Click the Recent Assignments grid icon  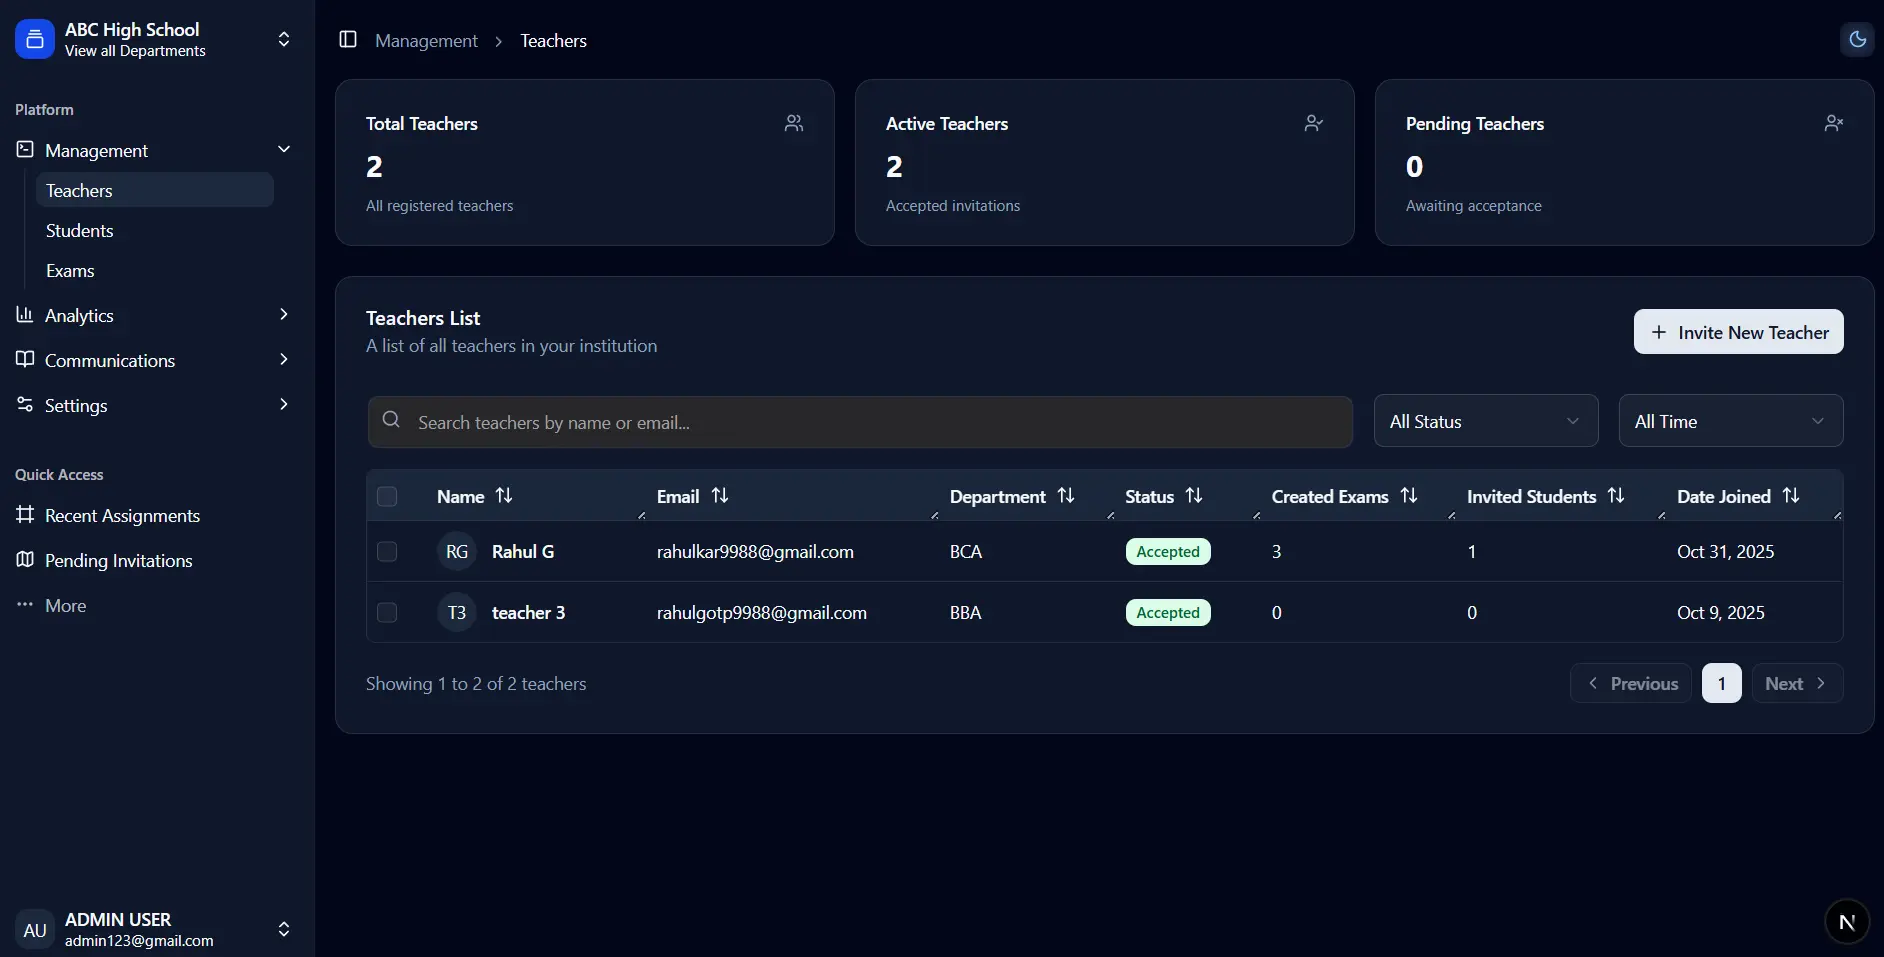point(24,515)
